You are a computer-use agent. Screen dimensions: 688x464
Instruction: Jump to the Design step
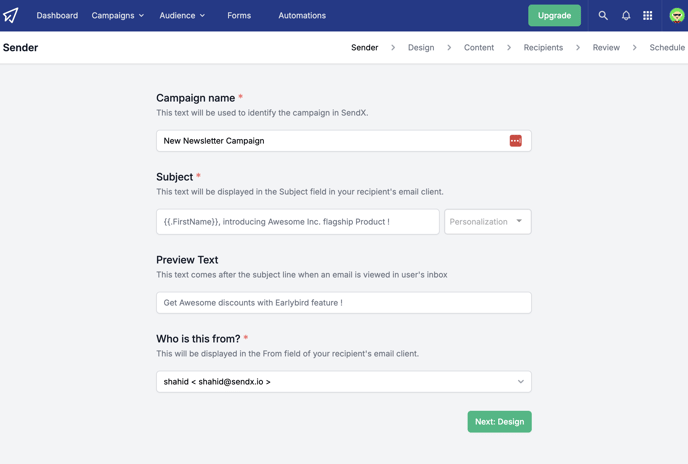point(421,47)
